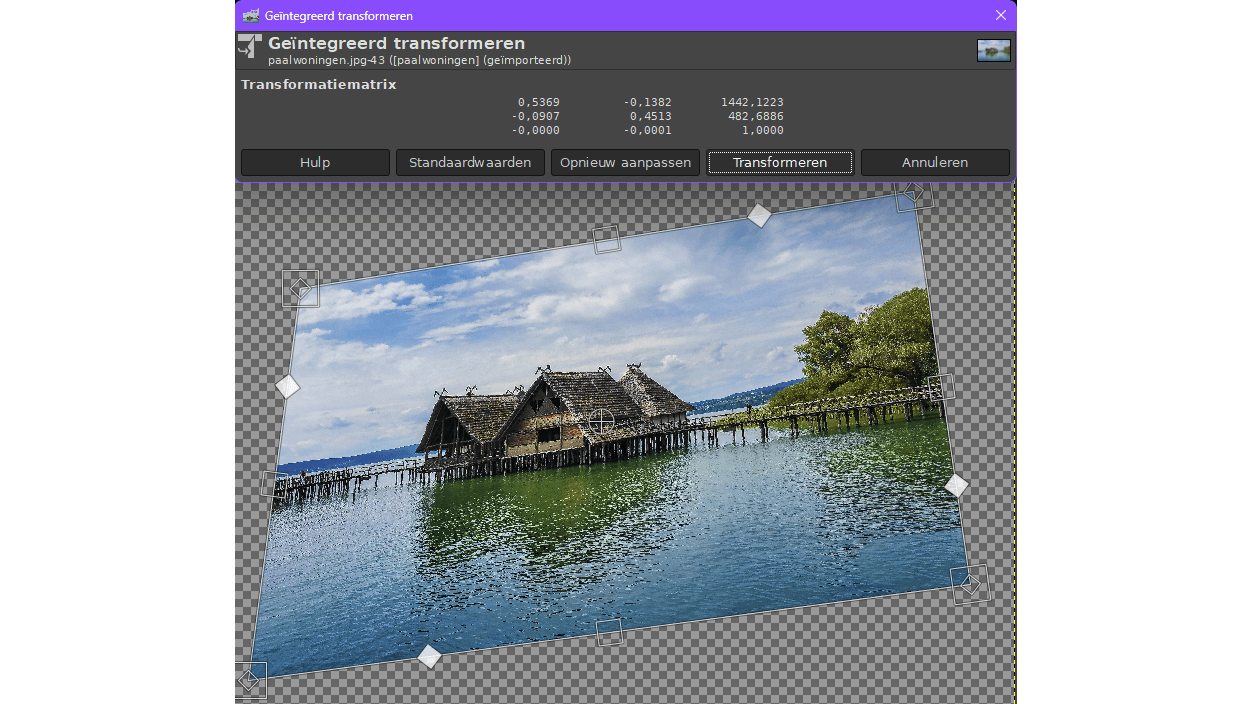Screen dimensions: 1252x704
Task: Click the Transformeren button
Action: (x=779, y=163)
